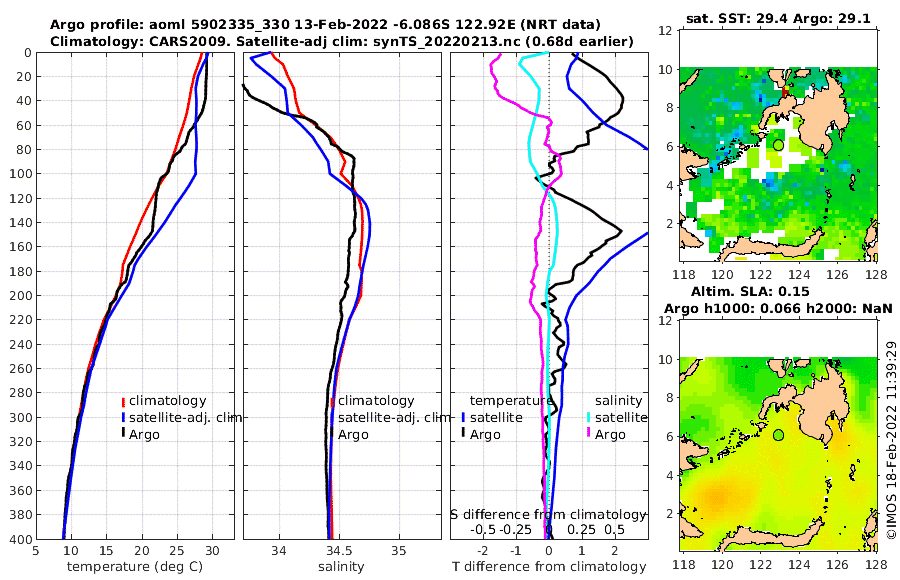The image size is (900, 580).
Task: Click the Climatology CARS2009 subtitle line
Action: click(x=342, y=41)
